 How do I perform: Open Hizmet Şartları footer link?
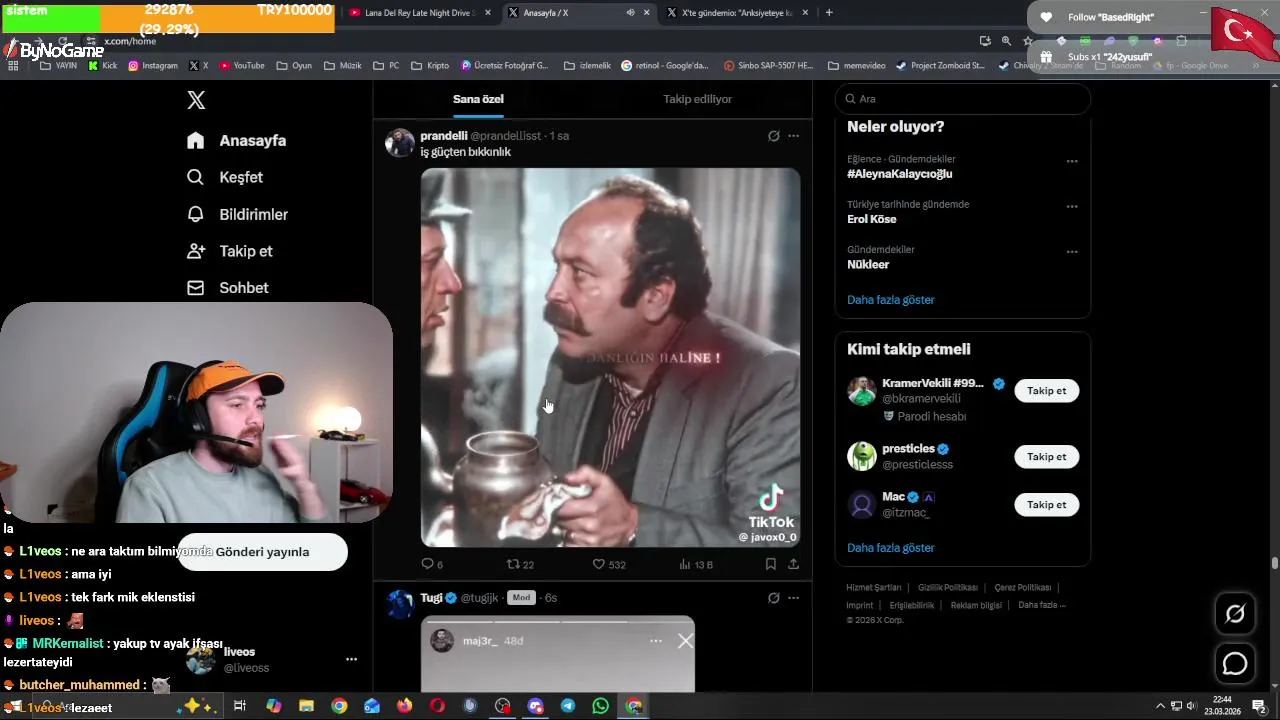(x=873, y=588)
